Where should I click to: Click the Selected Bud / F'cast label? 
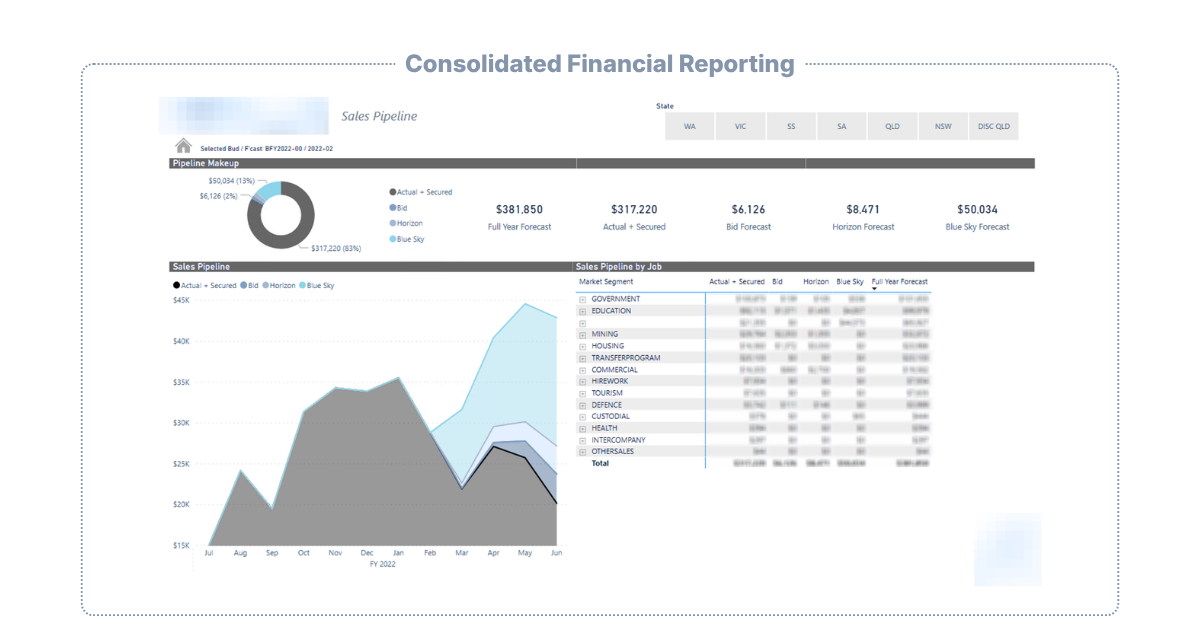[267, 148]
